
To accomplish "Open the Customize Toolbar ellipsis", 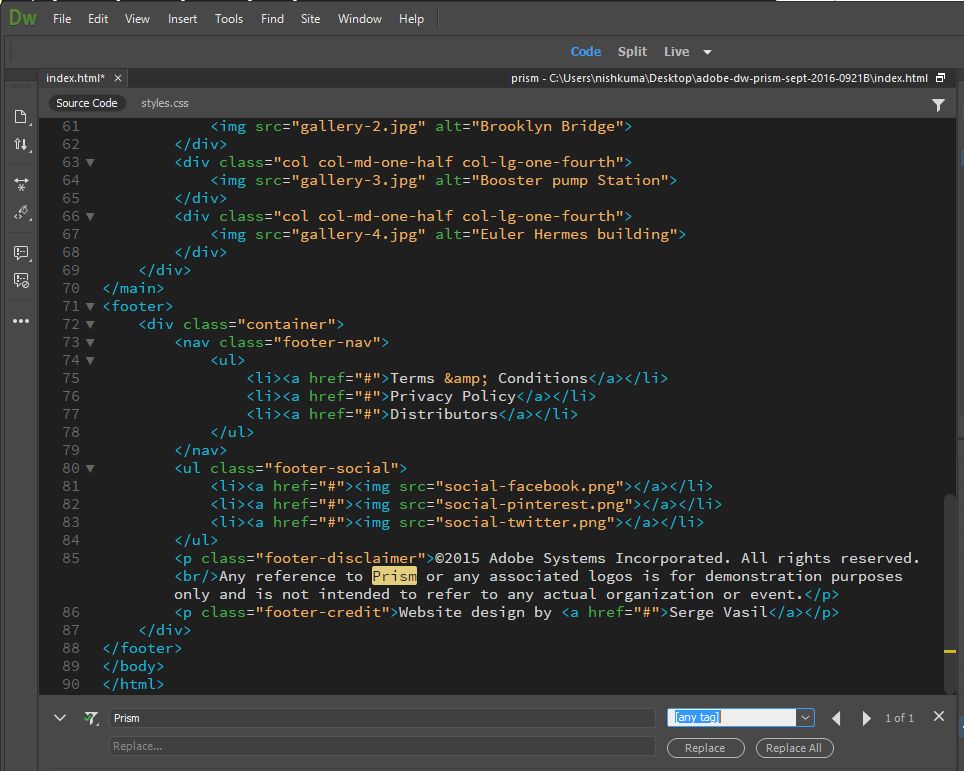I will (x=21, y=321).
